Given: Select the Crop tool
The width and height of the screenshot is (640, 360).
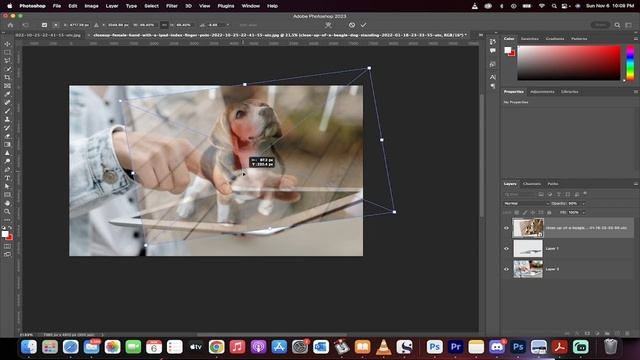Looking at the screenshot, I should 7,77.
